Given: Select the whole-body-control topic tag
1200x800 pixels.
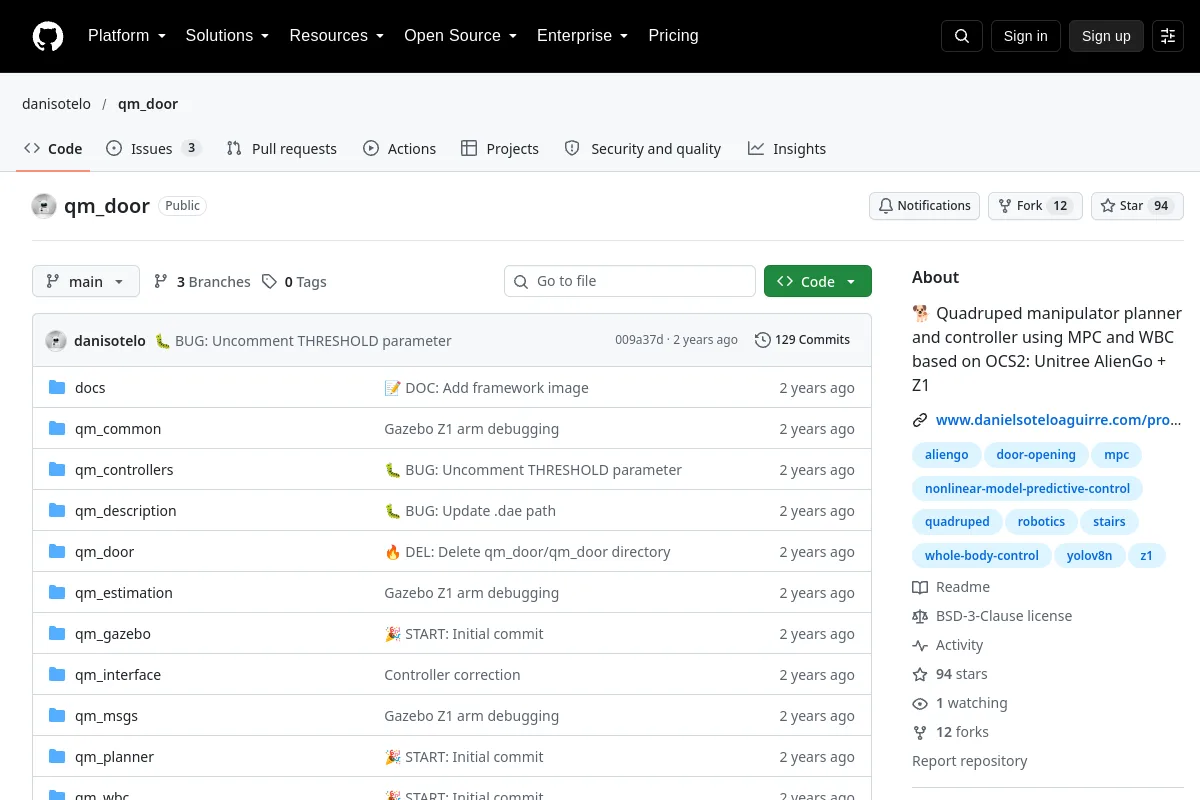Looking at the screenshot, I should tap(981, 556).
